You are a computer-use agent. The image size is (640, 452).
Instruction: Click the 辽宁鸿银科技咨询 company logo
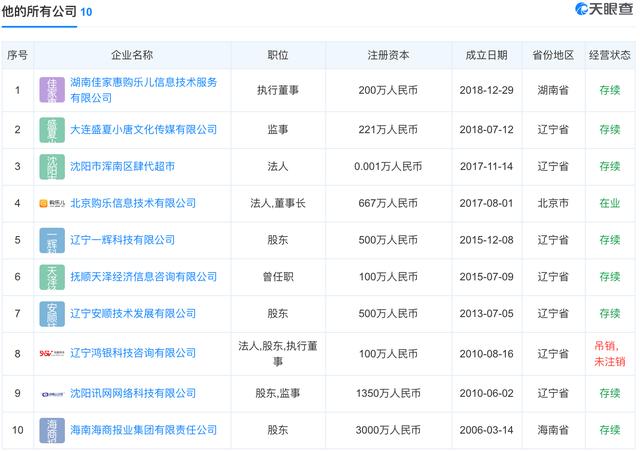coord(51,353)
